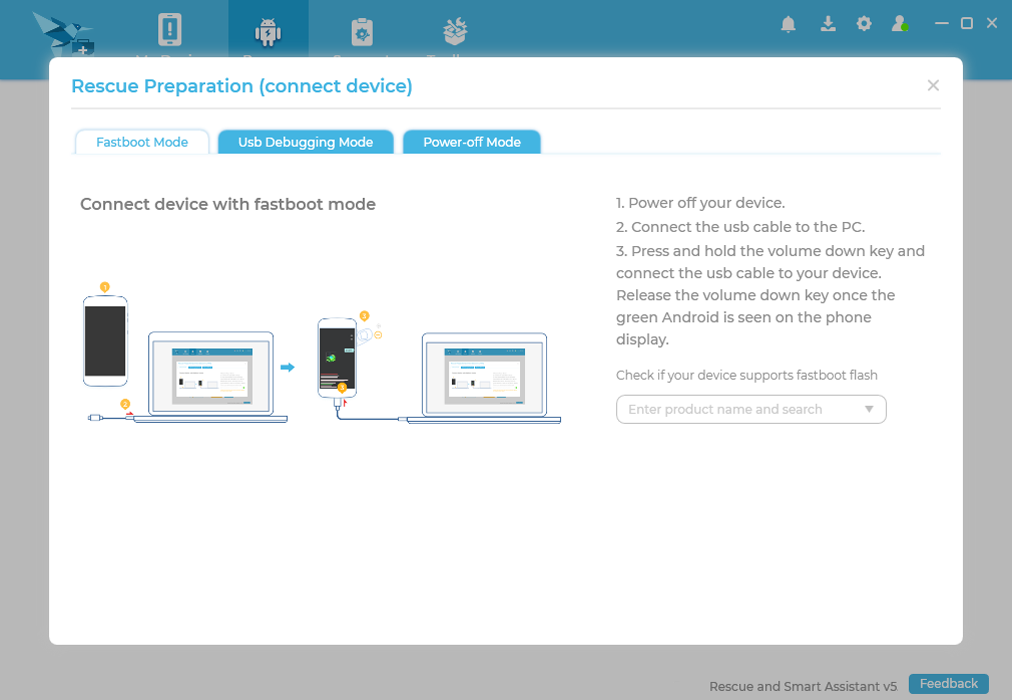Open the signed-in user account icon
Viewport: 1012px width, 700px height.
(899, 23)
